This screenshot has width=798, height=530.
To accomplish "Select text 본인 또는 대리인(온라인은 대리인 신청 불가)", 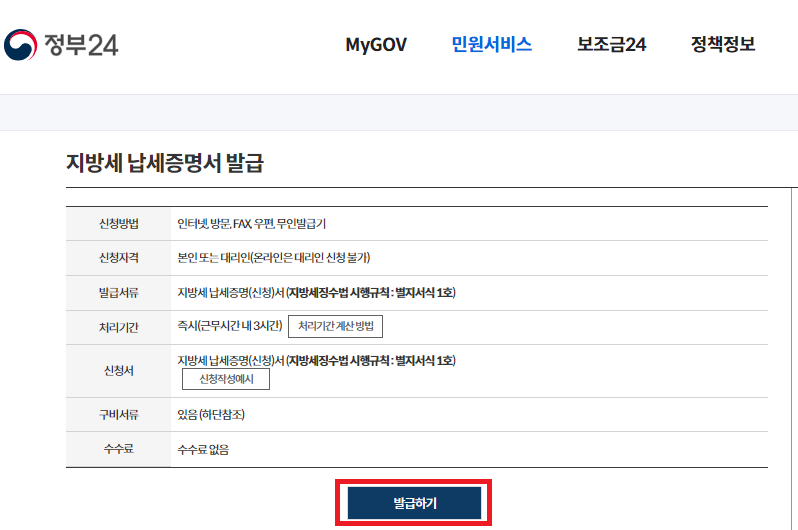I will [273, 258].
